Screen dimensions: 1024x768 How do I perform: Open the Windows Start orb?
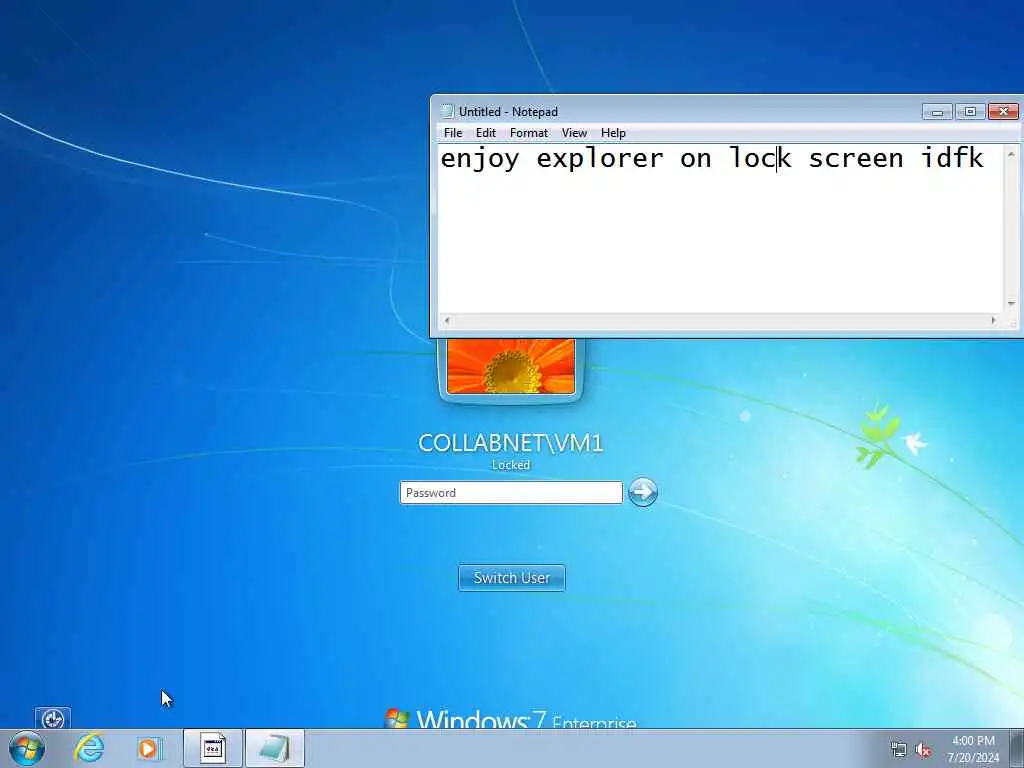click(27, 748)
